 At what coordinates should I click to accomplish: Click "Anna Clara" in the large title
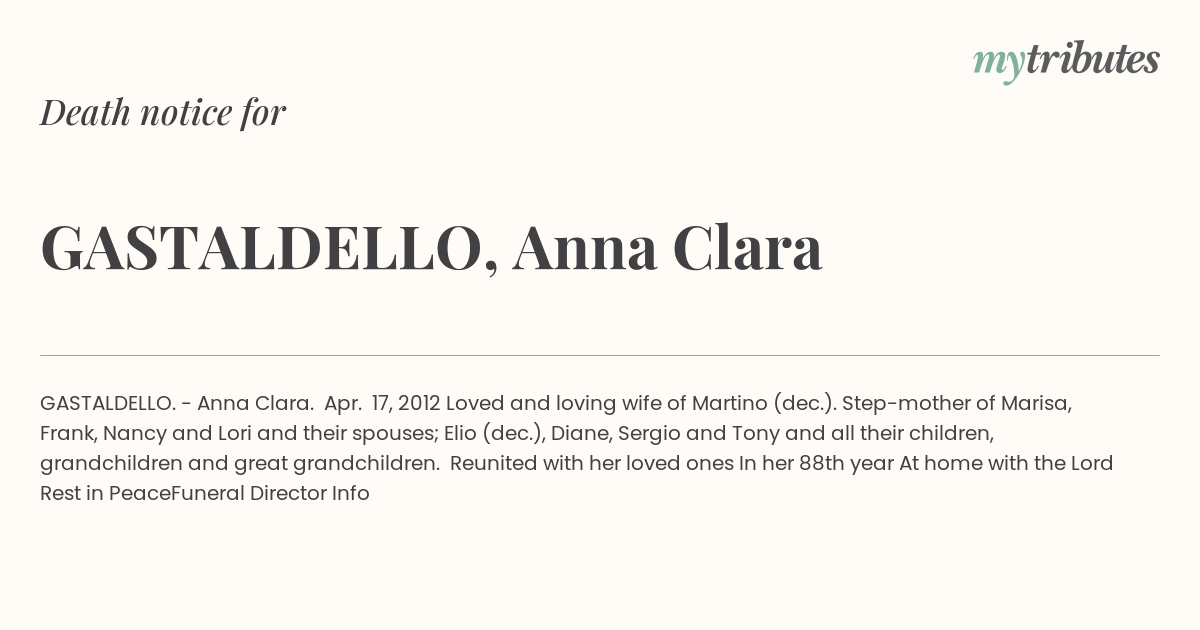pos(667,246)
